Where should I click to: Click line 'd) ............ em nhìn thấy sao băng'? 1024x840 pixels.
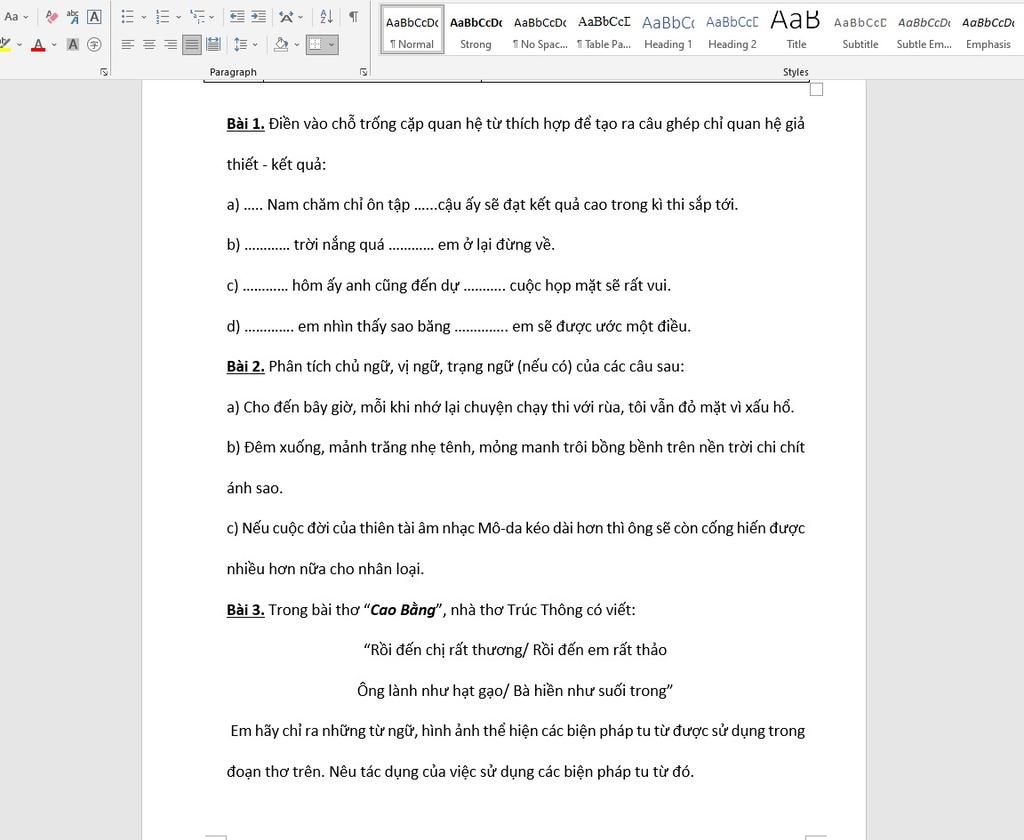click(x=458, y=326)
